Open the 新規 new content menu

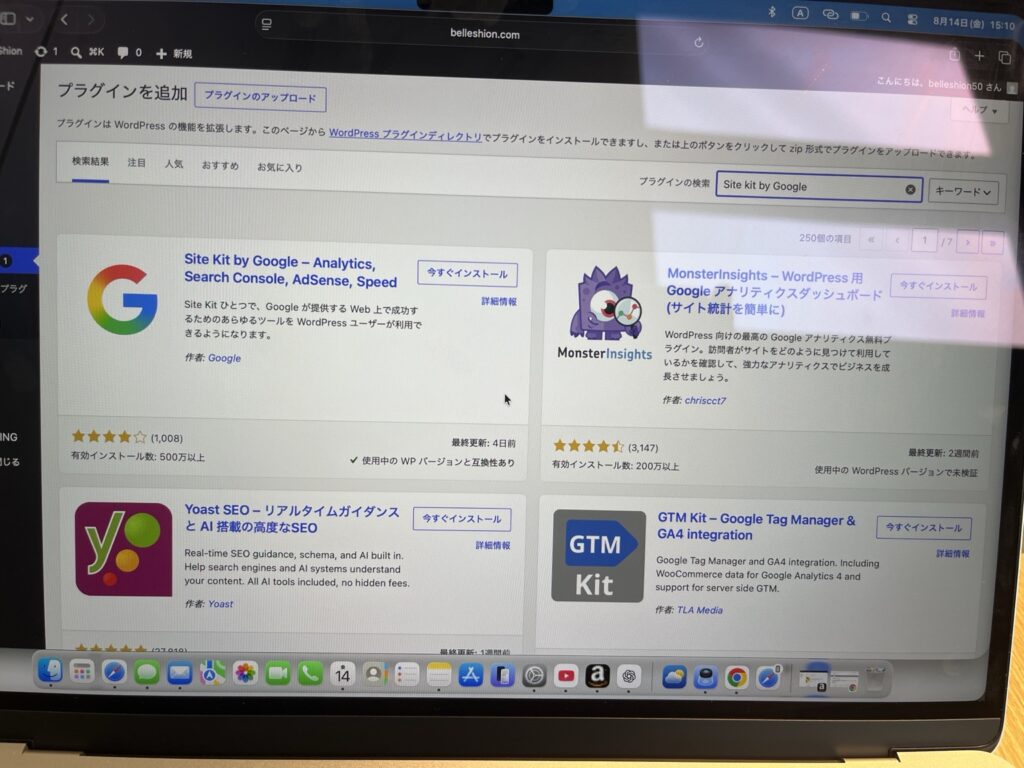point(174,54)
